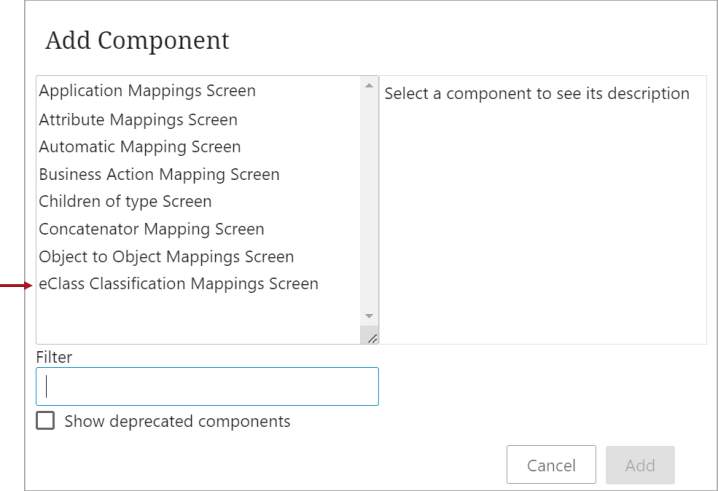Click the Filter field label
Screen dimensions: 718x491
point(54,357)
